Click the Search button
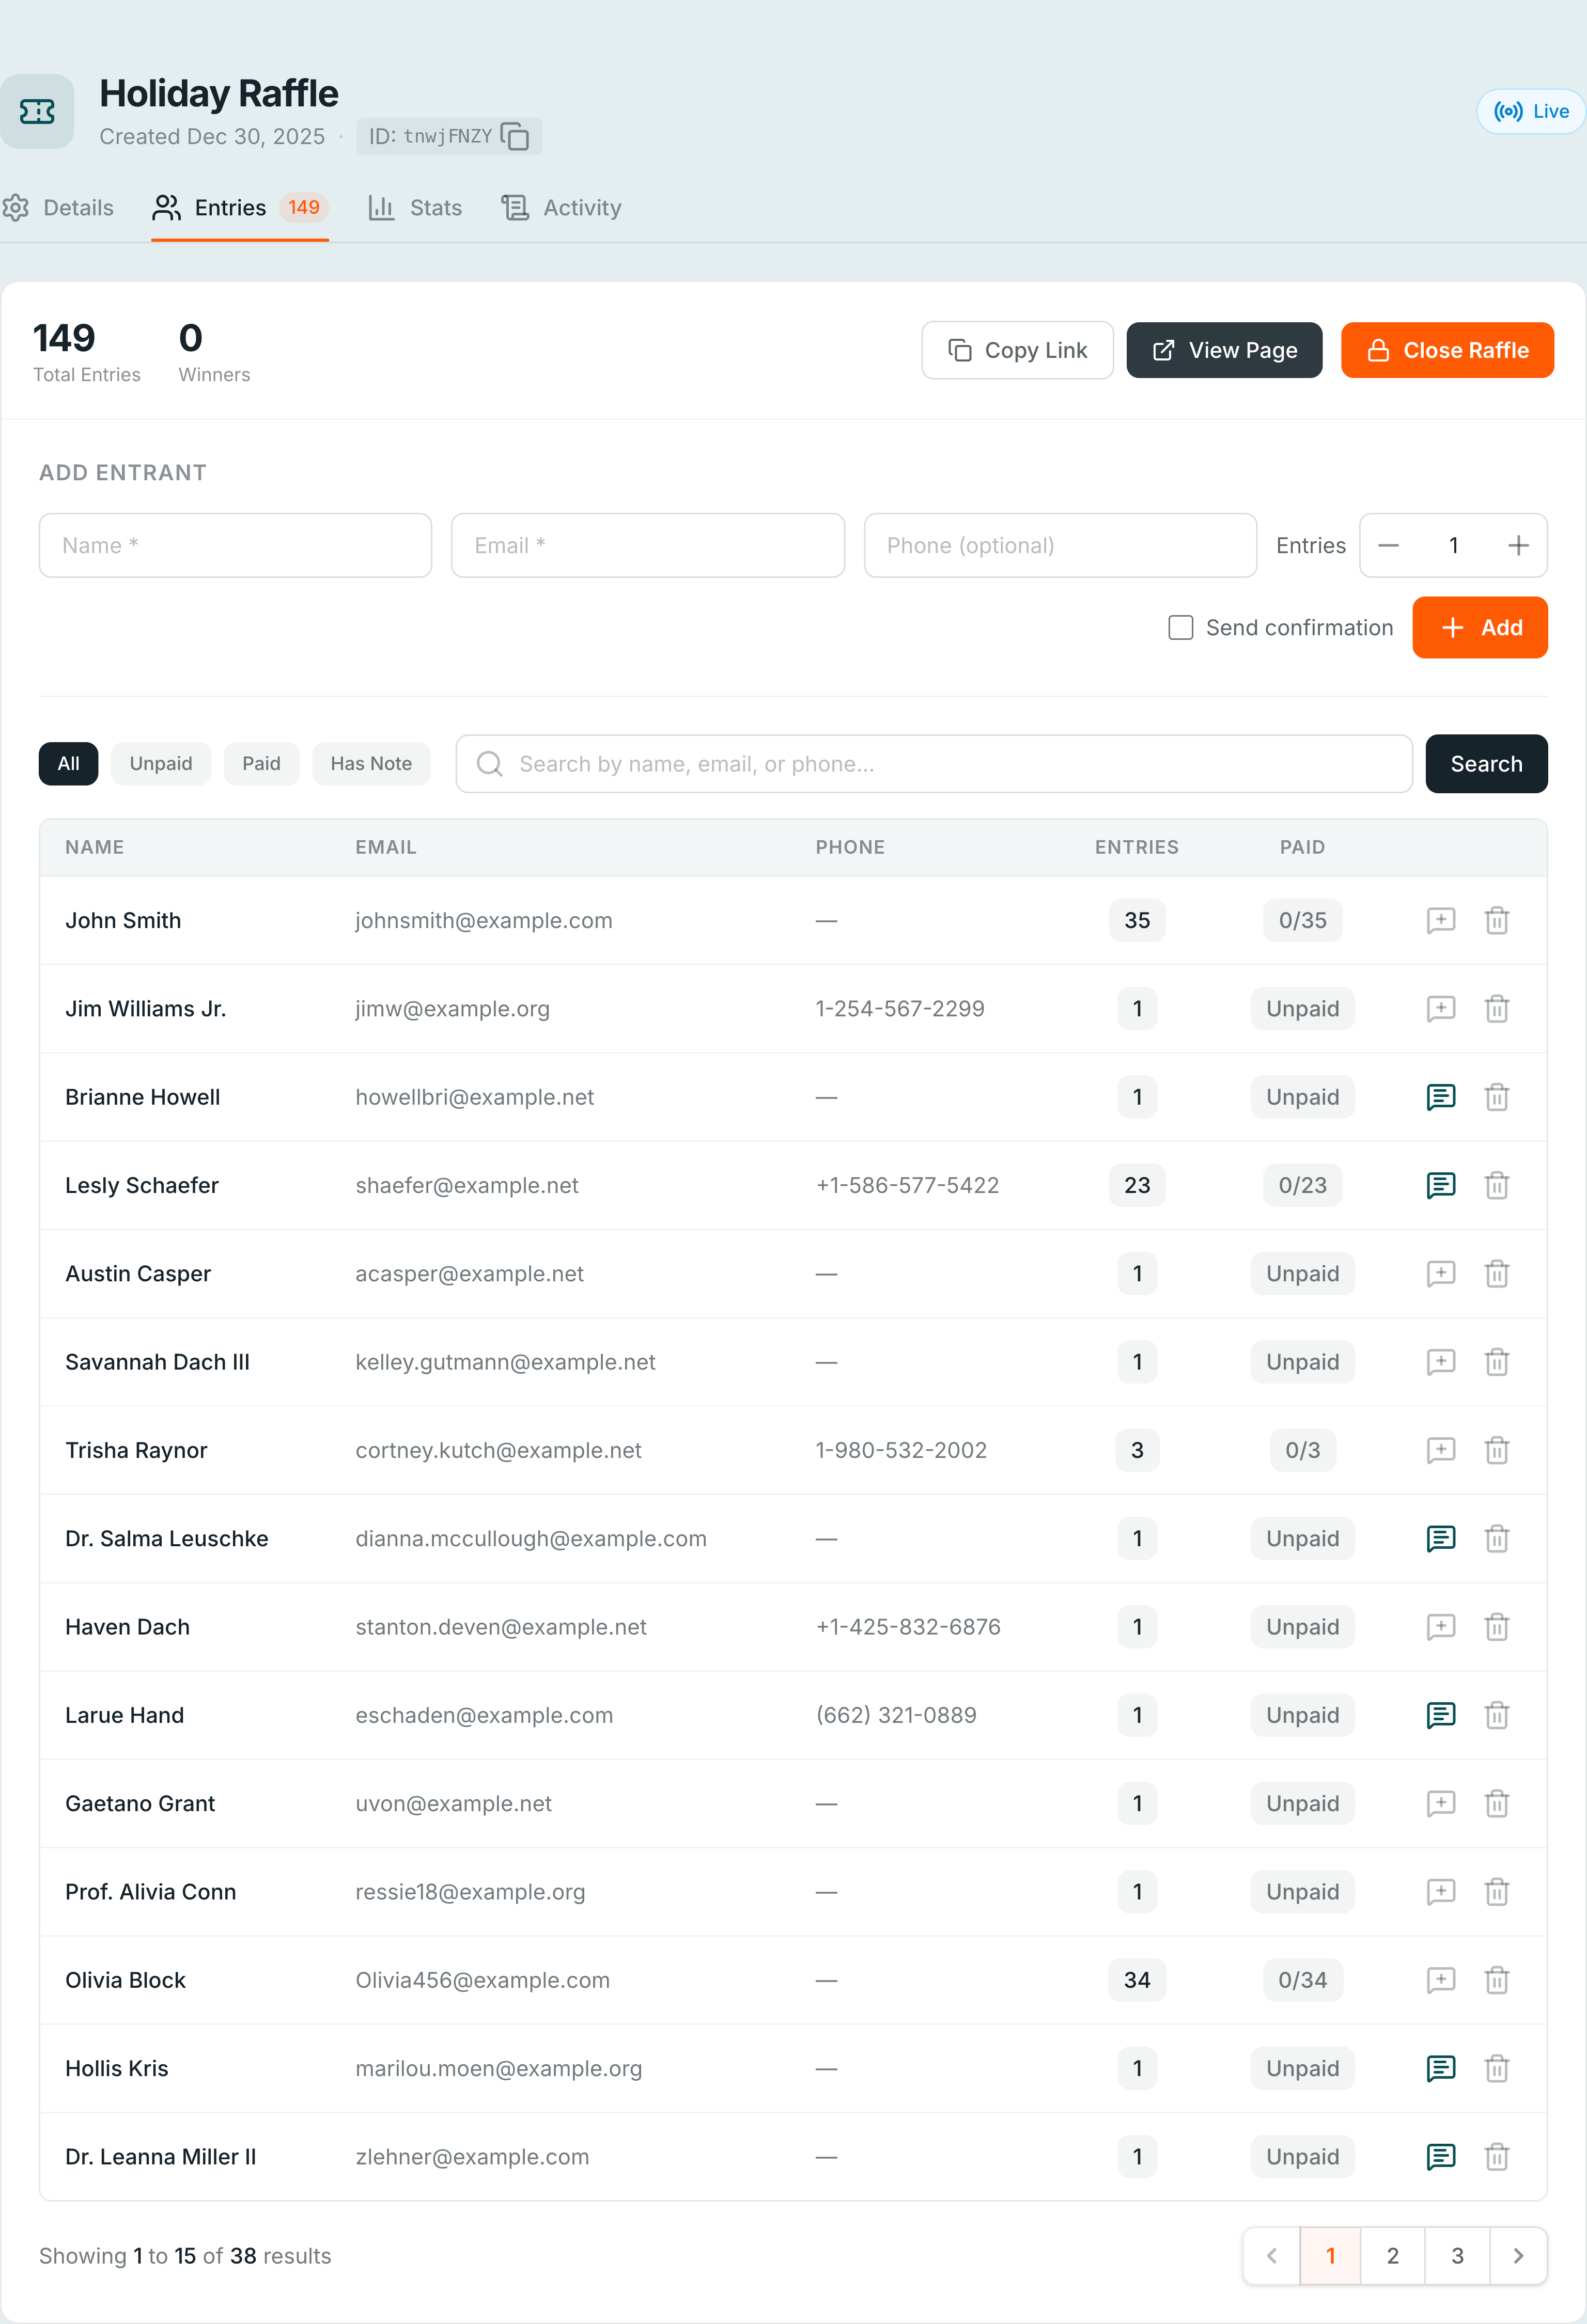The image size is (1587, 2324). (x=1486, y=763)
